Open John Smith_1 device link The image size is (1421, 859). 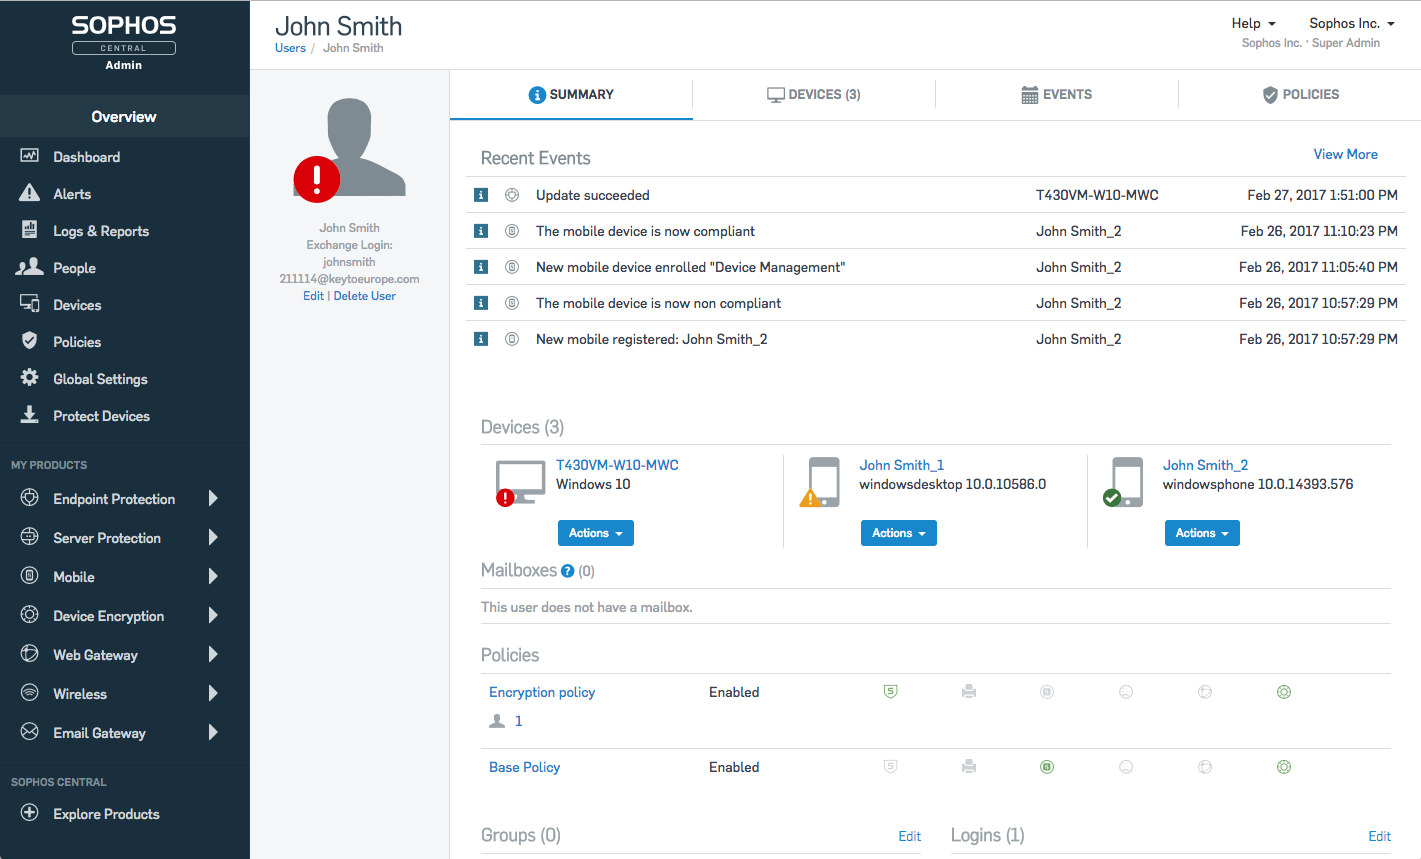pyautogui.click(x=901, y=465)
